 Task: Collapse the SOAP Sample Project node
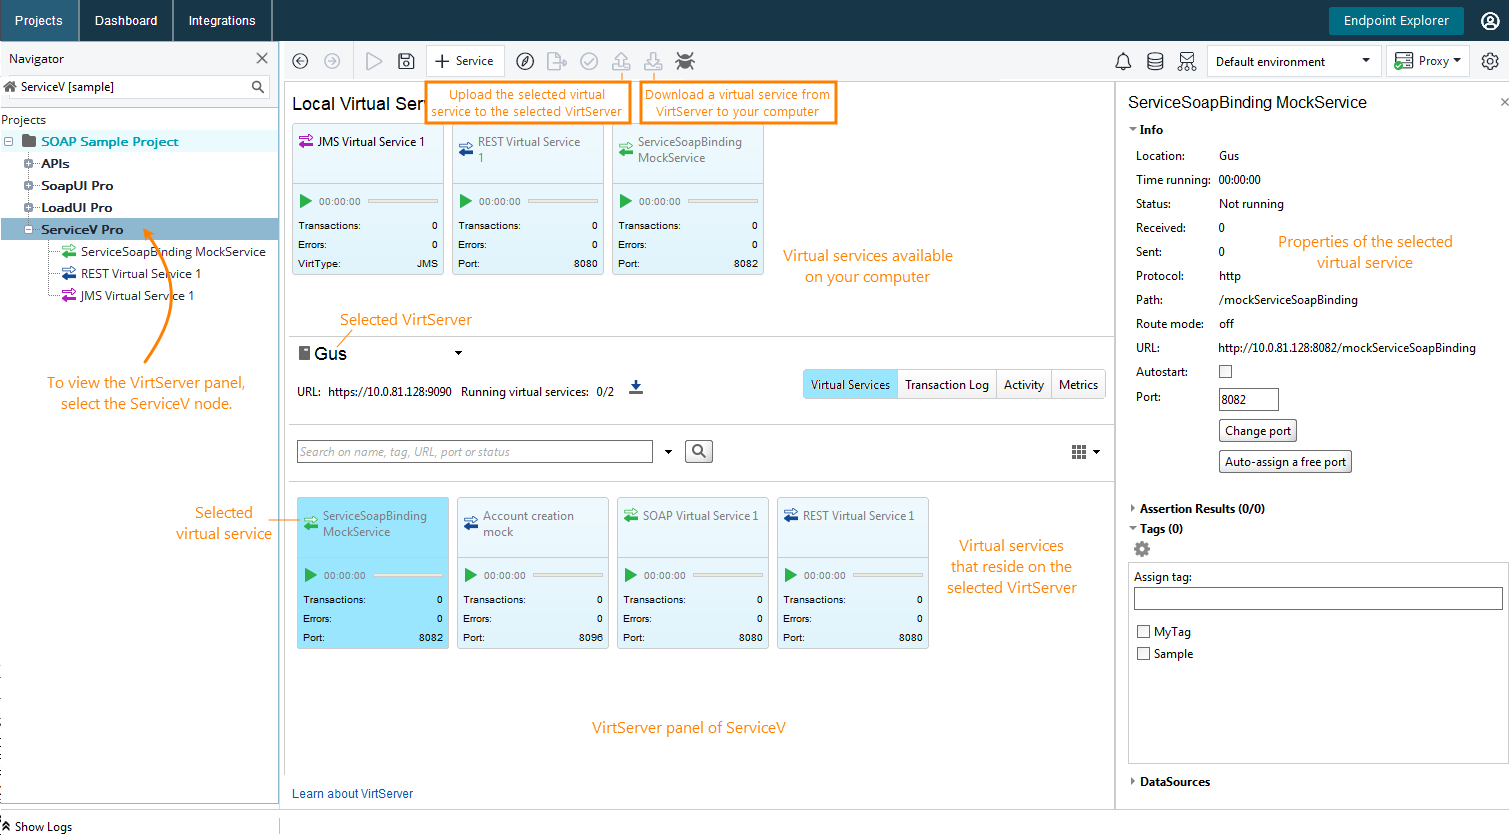click(x=8, y=142)
